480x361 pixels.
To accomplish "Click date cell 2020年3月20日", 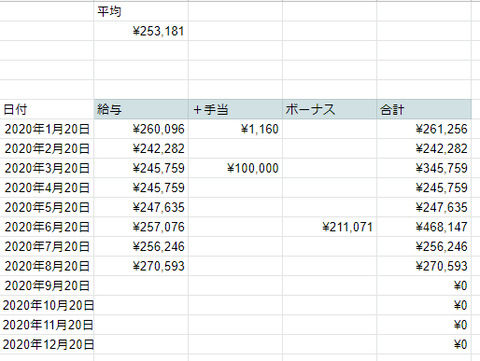I will (x=47, y=168).
